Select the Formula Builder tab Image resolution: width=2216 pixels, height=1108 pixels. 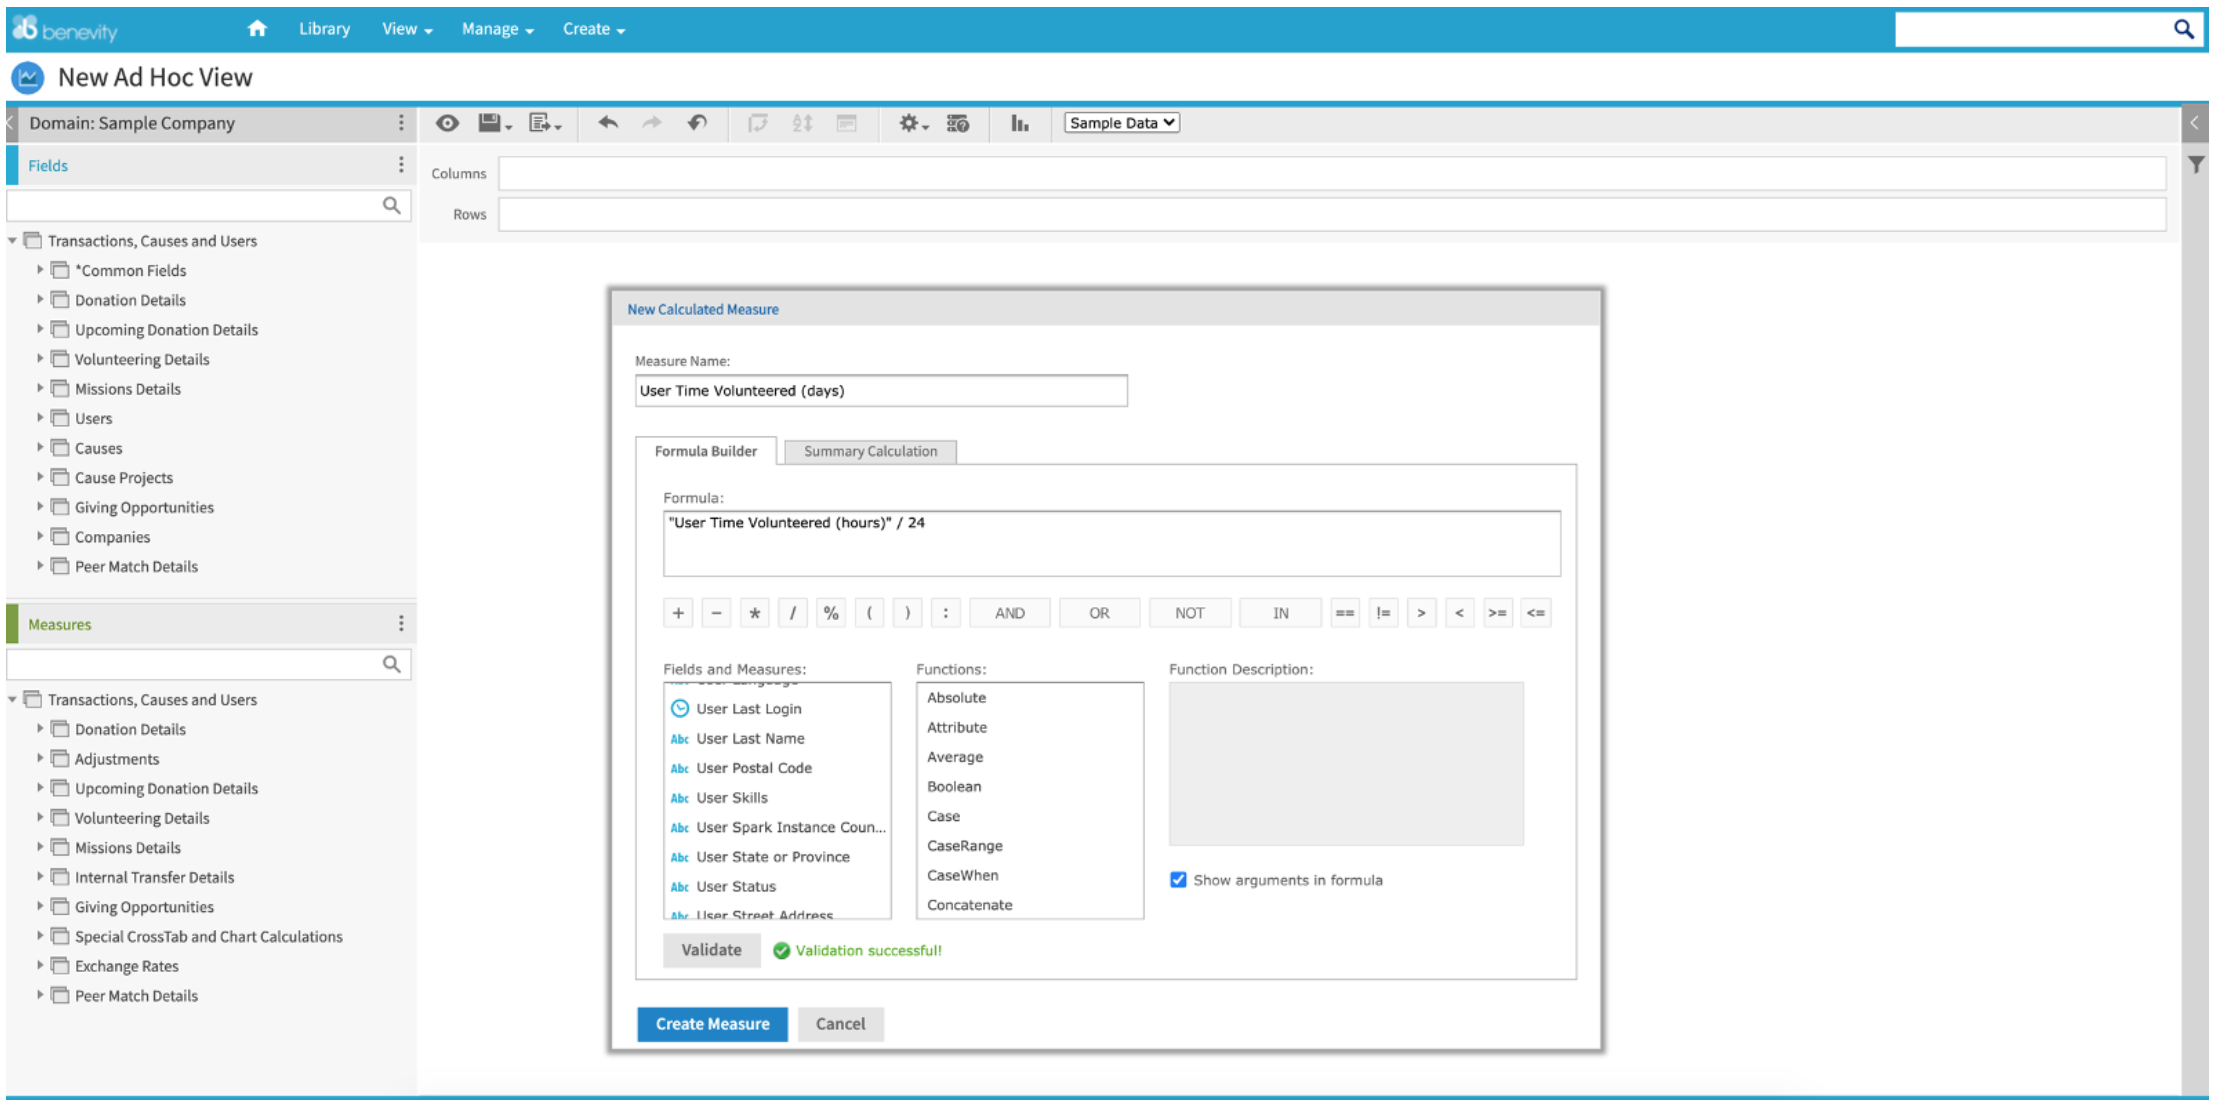coord(705,451)
